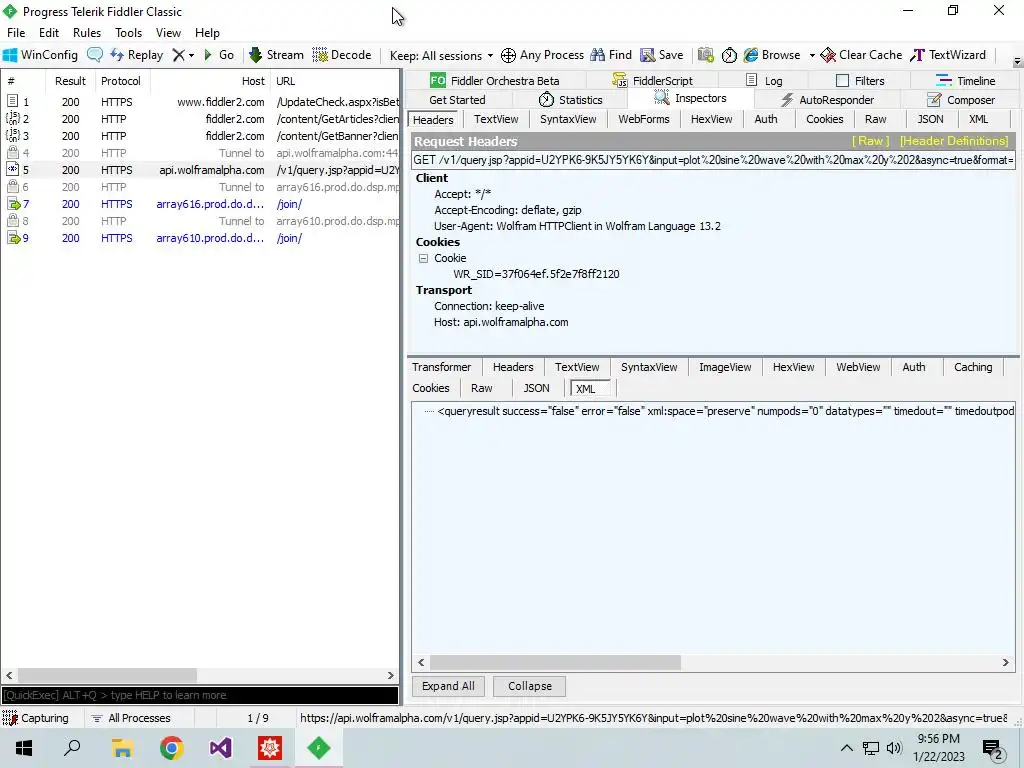Click the Collapse button
Screen dimensions: 1024x768
[530, 686]
